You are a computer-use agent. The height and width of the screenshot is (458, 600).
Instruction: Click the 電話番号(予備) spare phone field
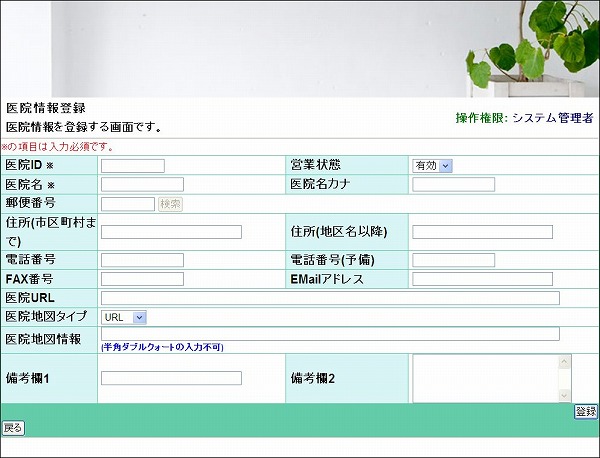(x=453, y=260)
